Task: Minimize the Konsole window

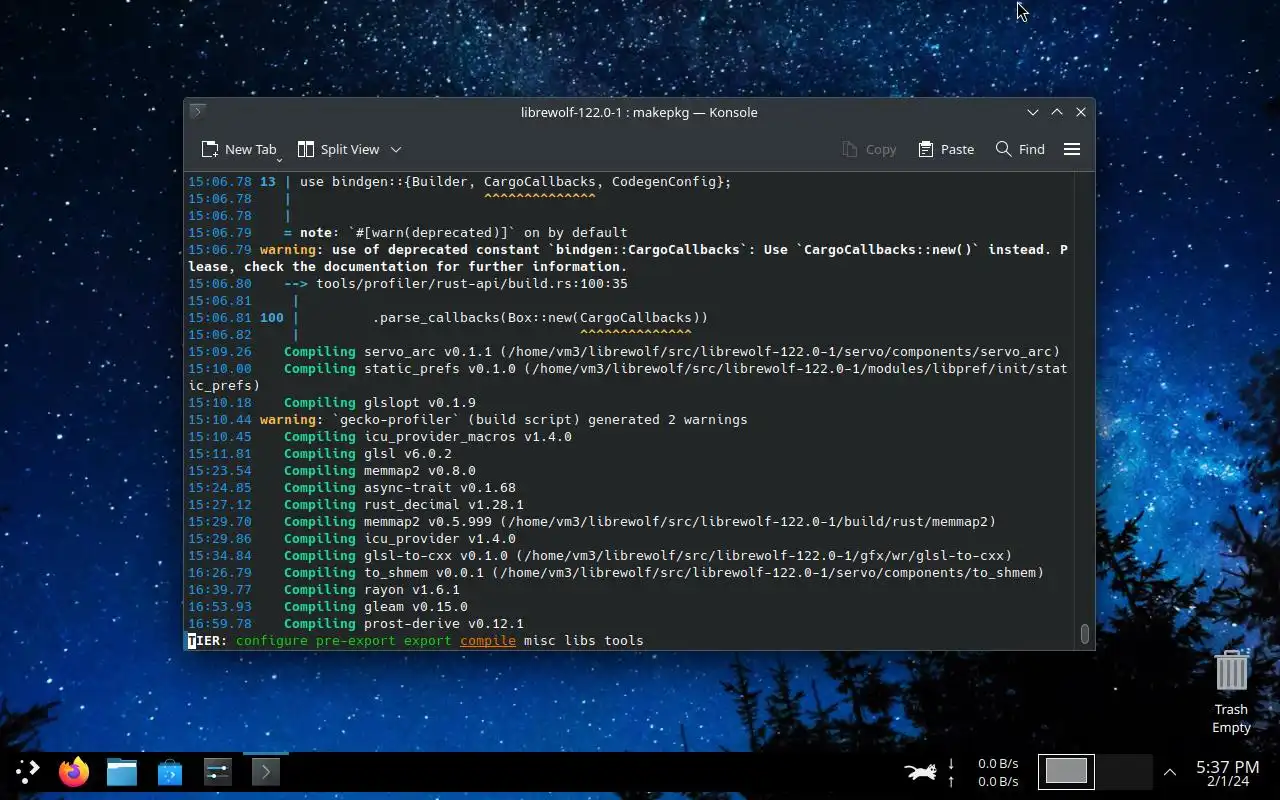Action: 1033,112
